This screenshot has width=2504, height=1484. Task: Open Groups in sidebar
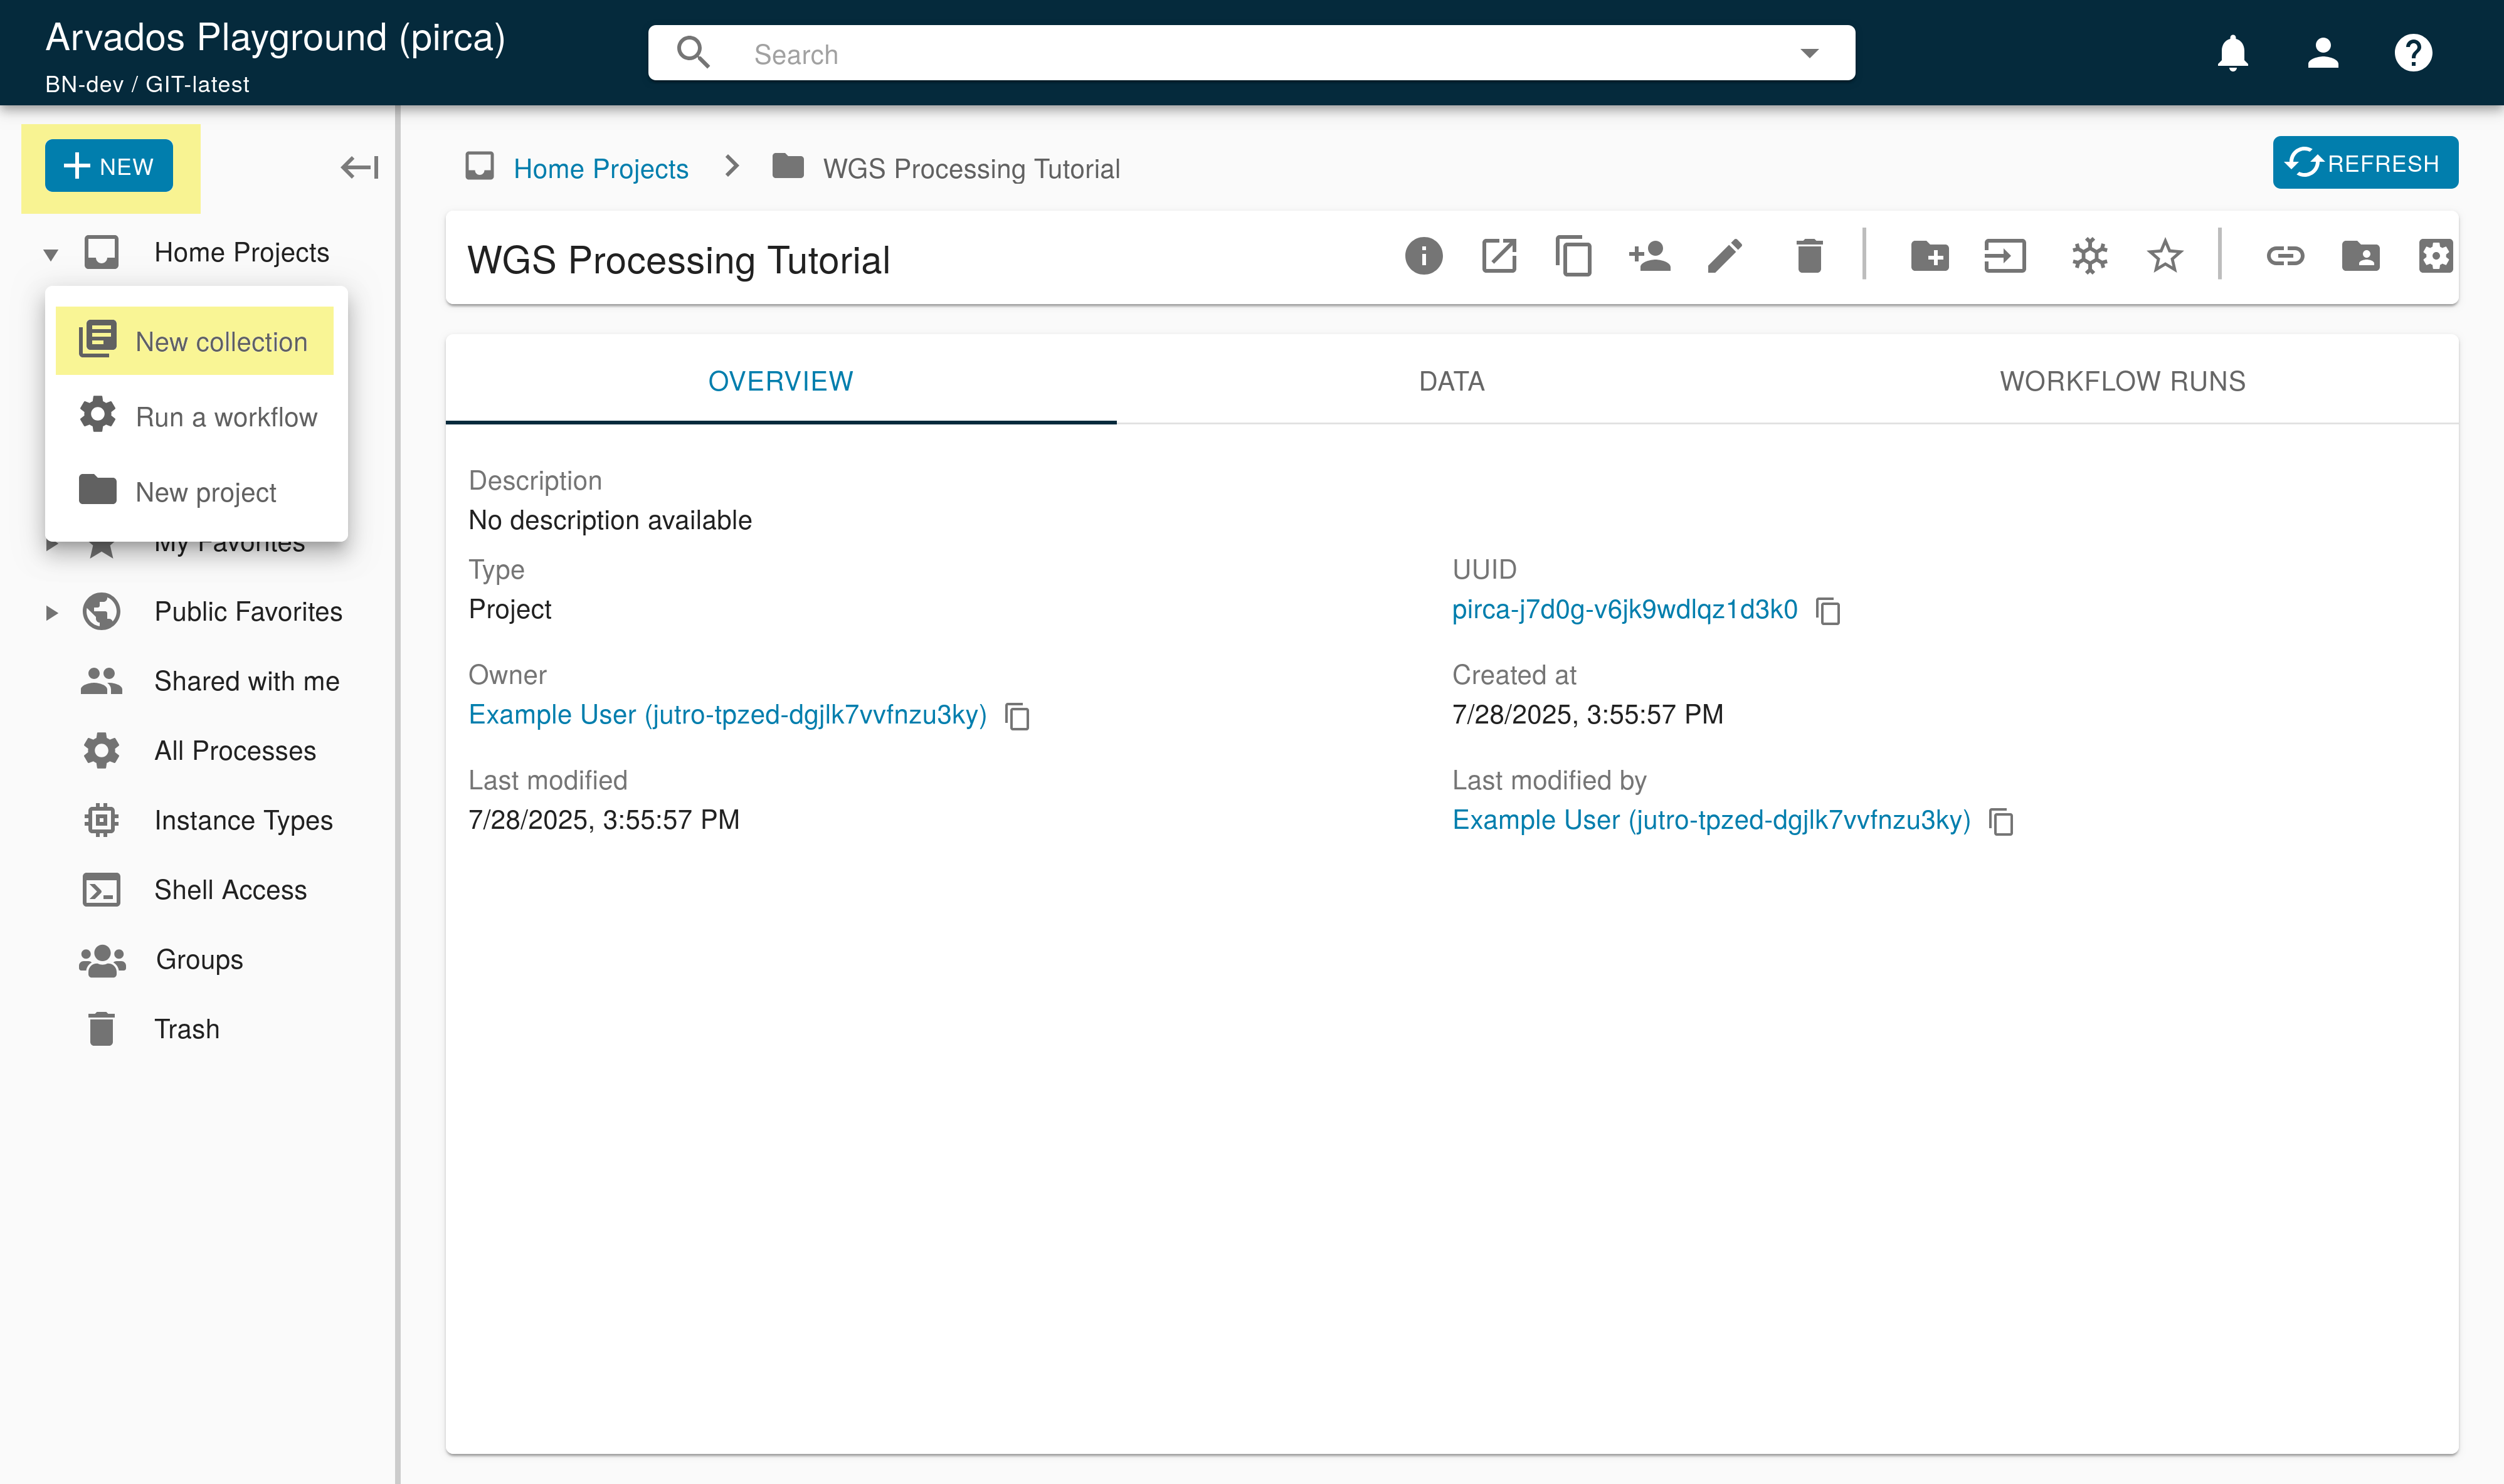[x=199, y=959]
